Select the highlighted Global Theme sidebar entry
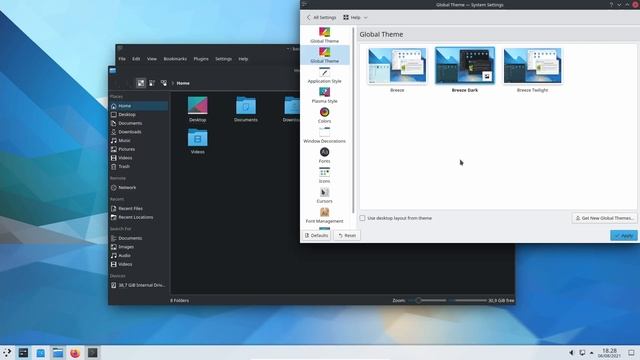 324,56
